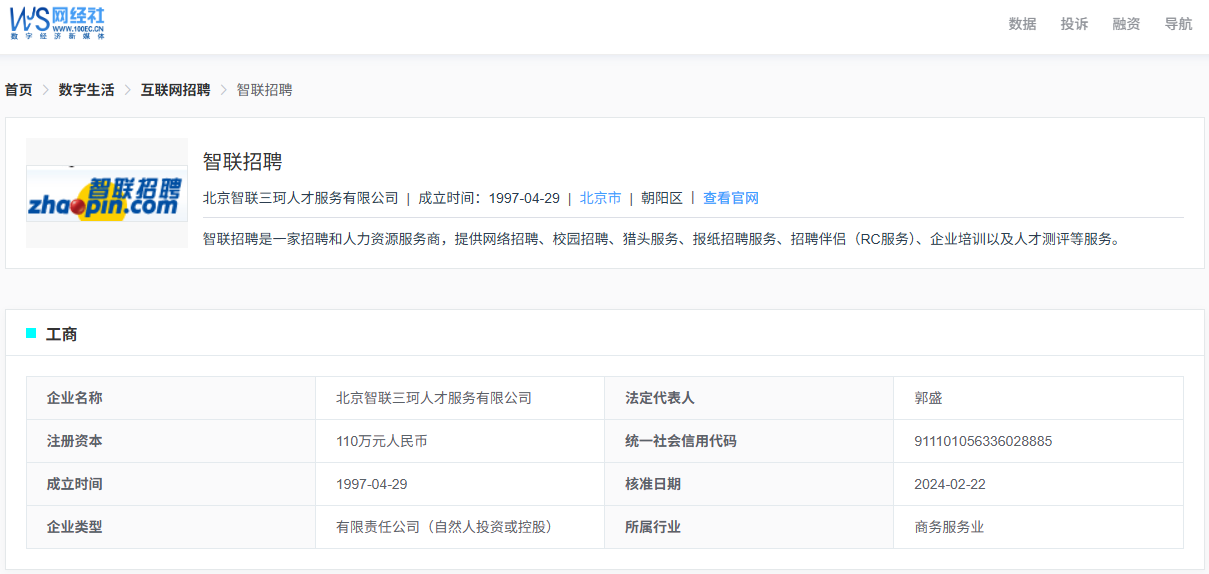Open the 导航 menu item
Viewport: 1209px width, 574px height.
[1178, 24]
